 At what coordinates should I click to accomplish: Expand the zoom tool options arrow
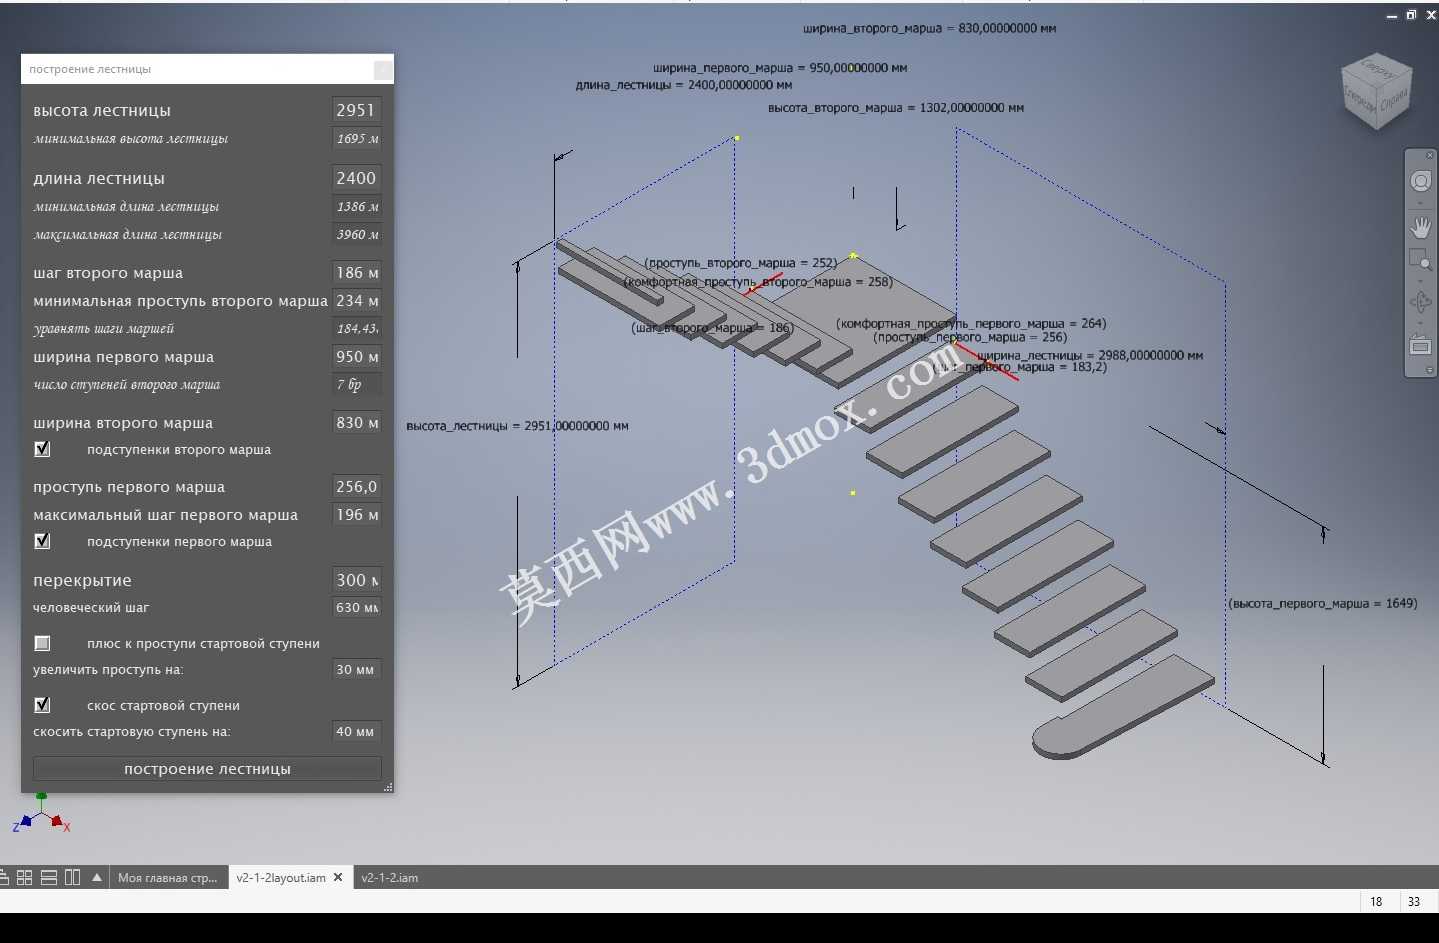coord(1420,280)
